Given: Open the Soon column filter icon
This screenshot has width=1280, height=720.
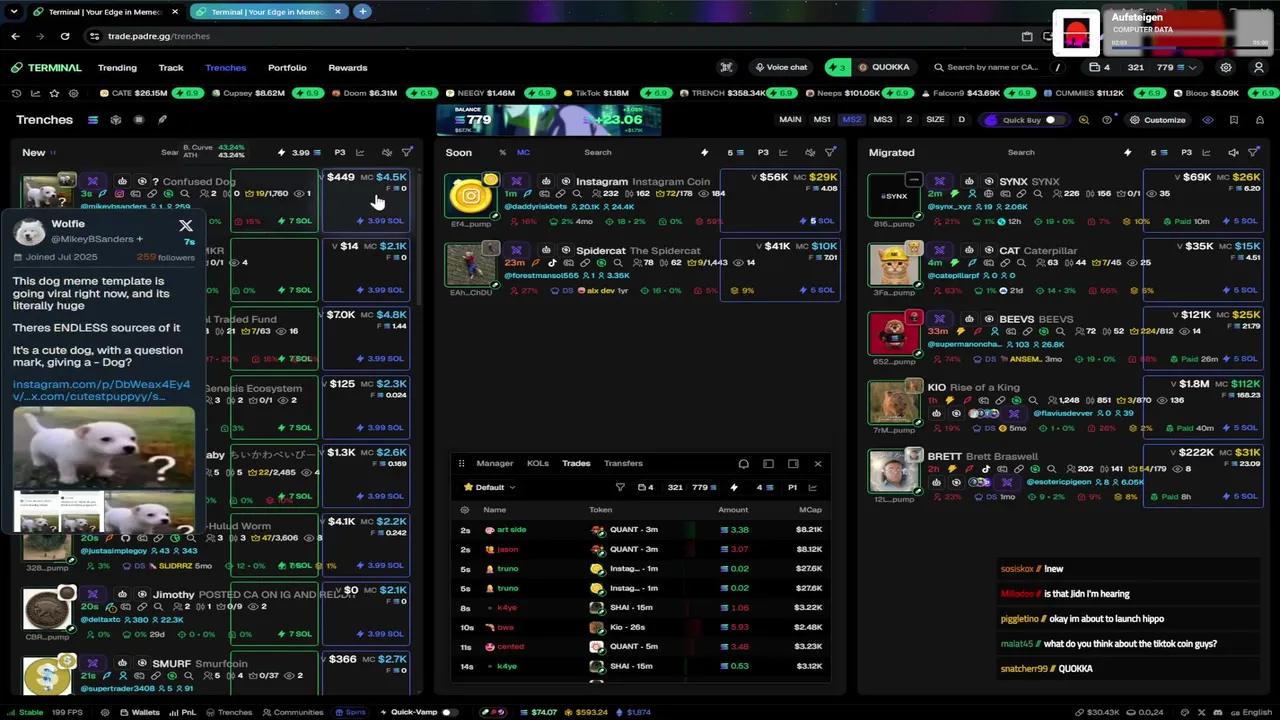Looking at the screenshot, I should pyautogui.click(x=830, y=153).
